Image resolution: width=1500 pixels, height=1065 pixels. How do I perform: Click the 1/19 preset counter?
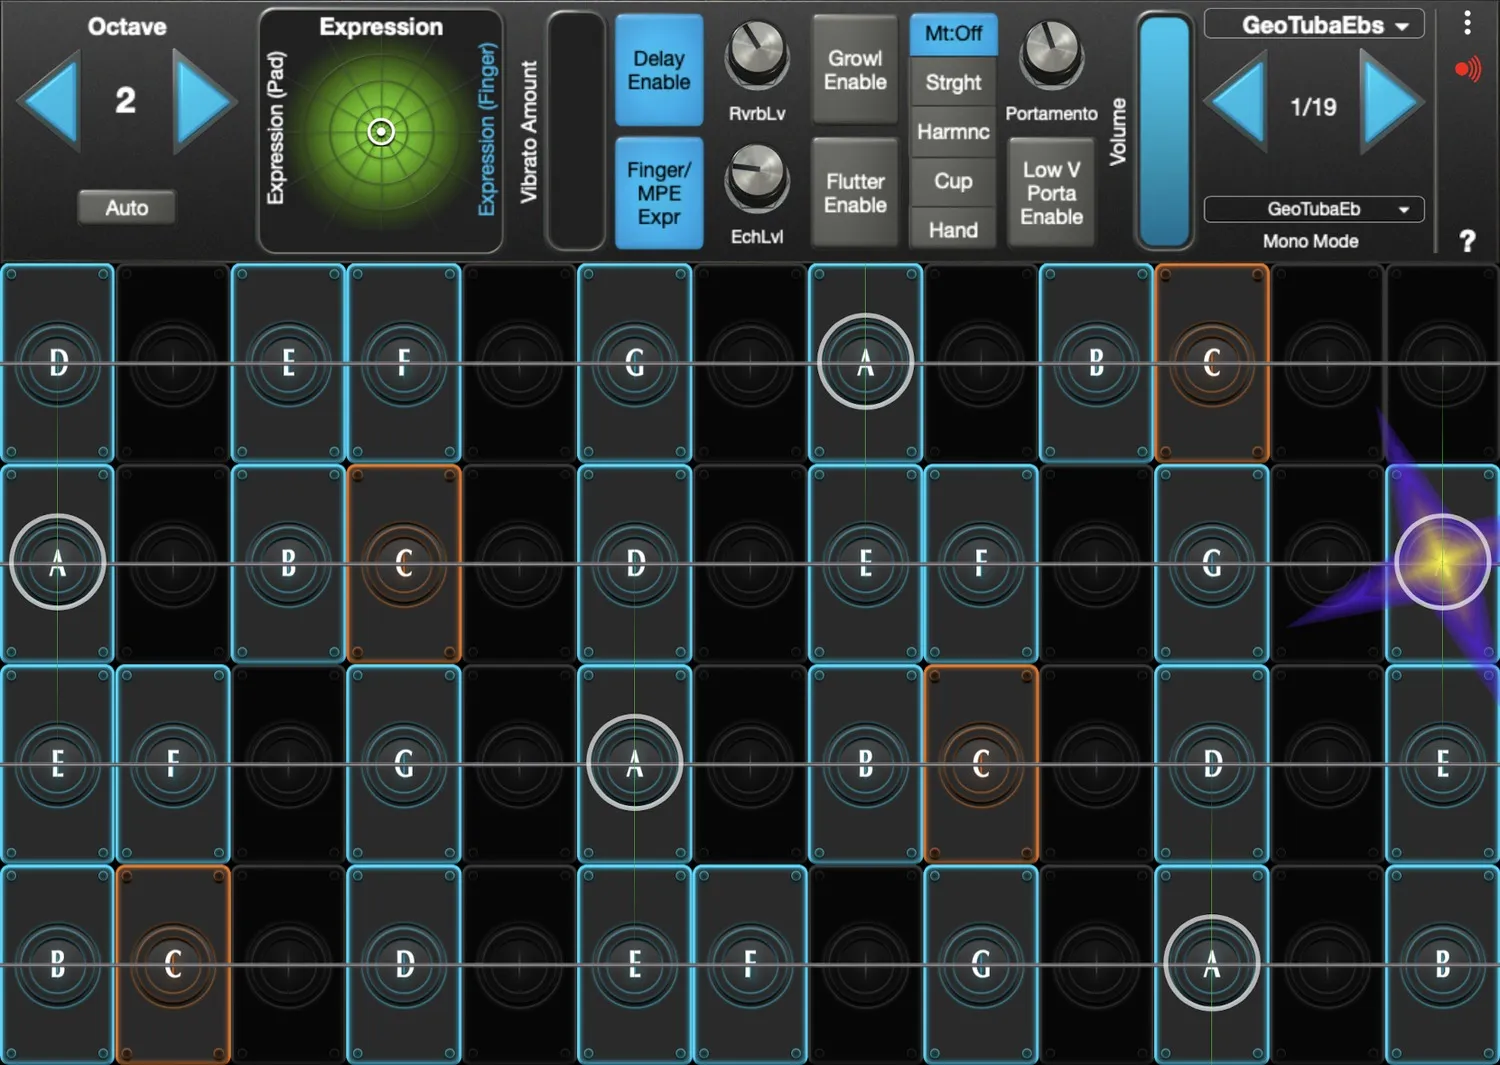tap(1313, 107)
